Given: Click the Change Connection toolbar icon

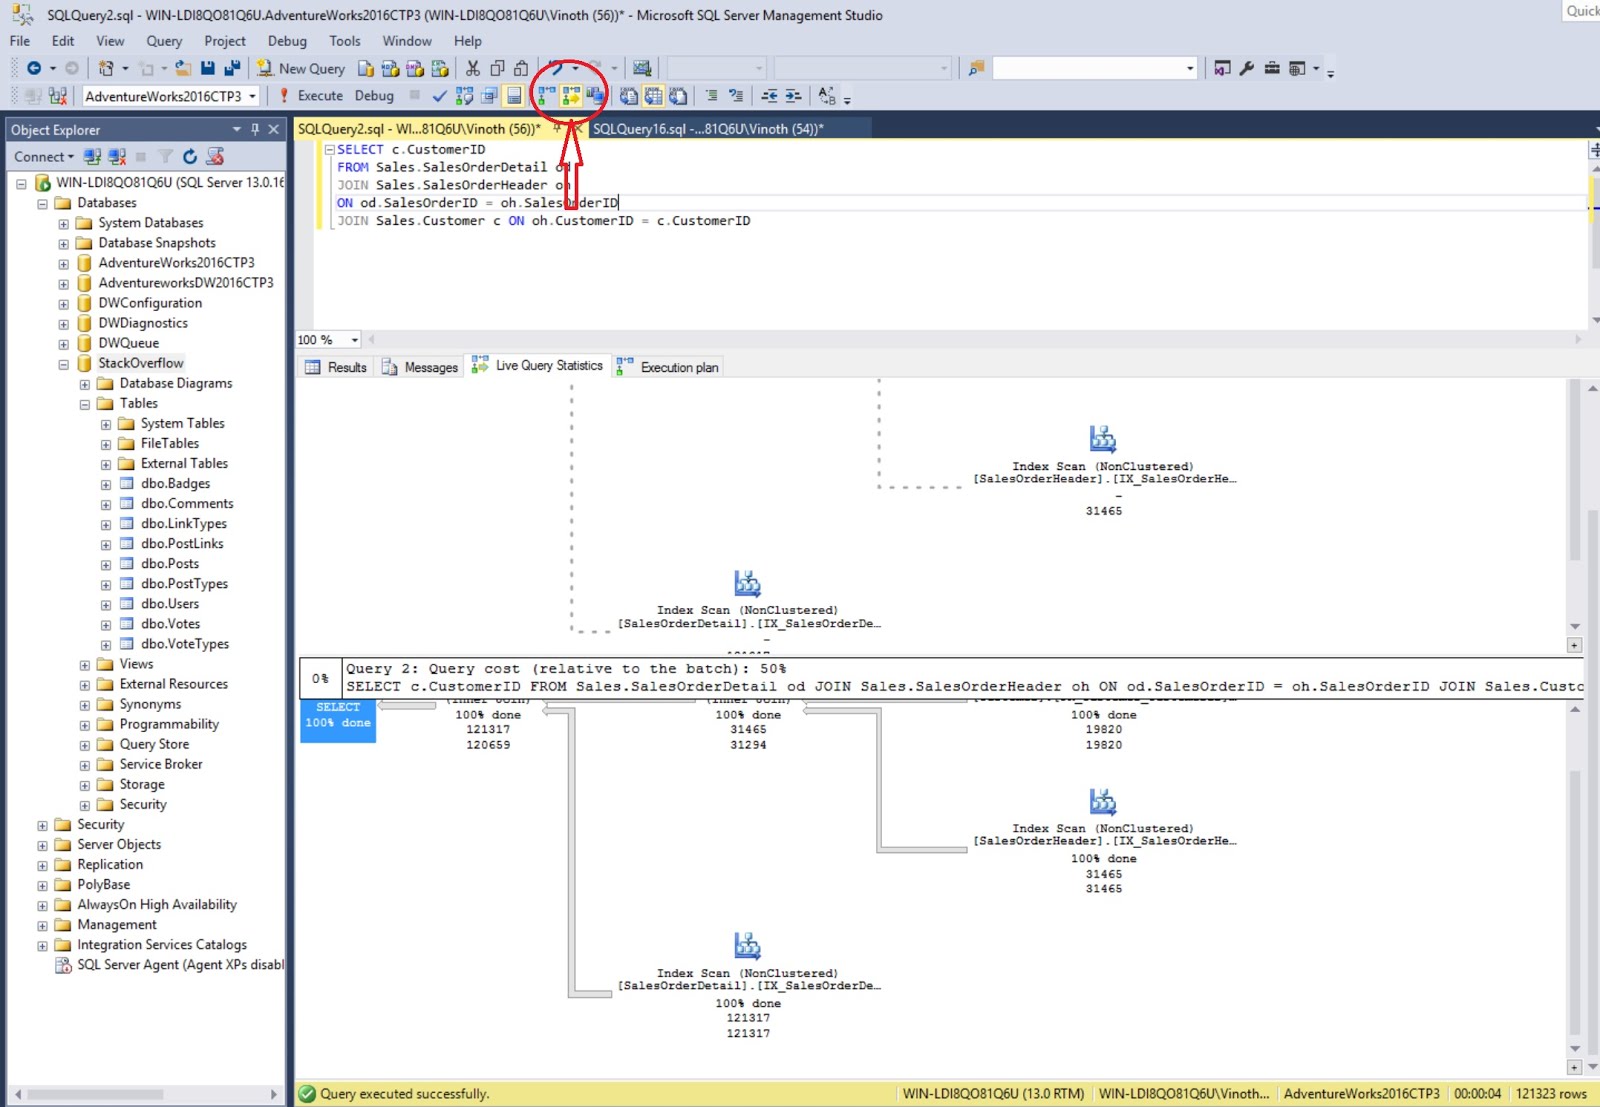Looking at the screenshot, I should (x=58, y=96).
